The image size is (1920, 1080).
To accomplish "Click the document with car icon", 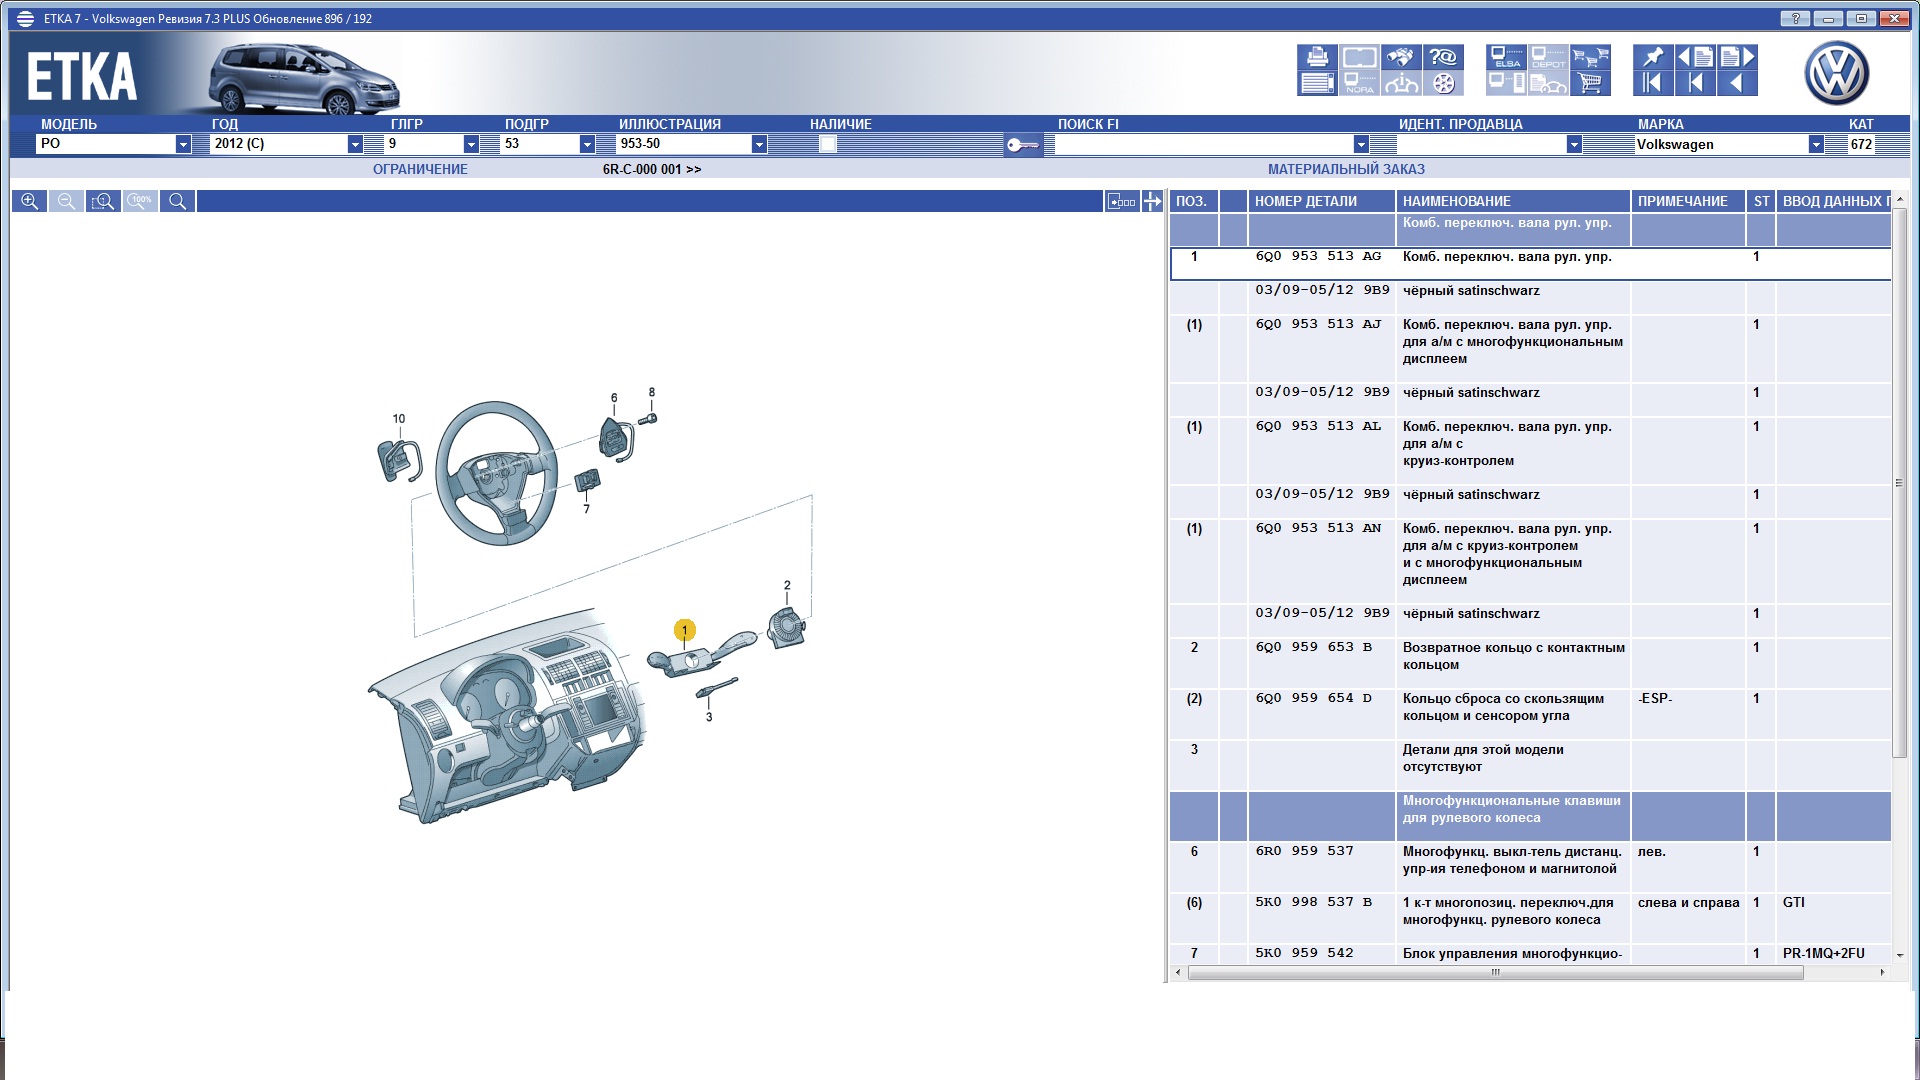I will [1548, 83].
